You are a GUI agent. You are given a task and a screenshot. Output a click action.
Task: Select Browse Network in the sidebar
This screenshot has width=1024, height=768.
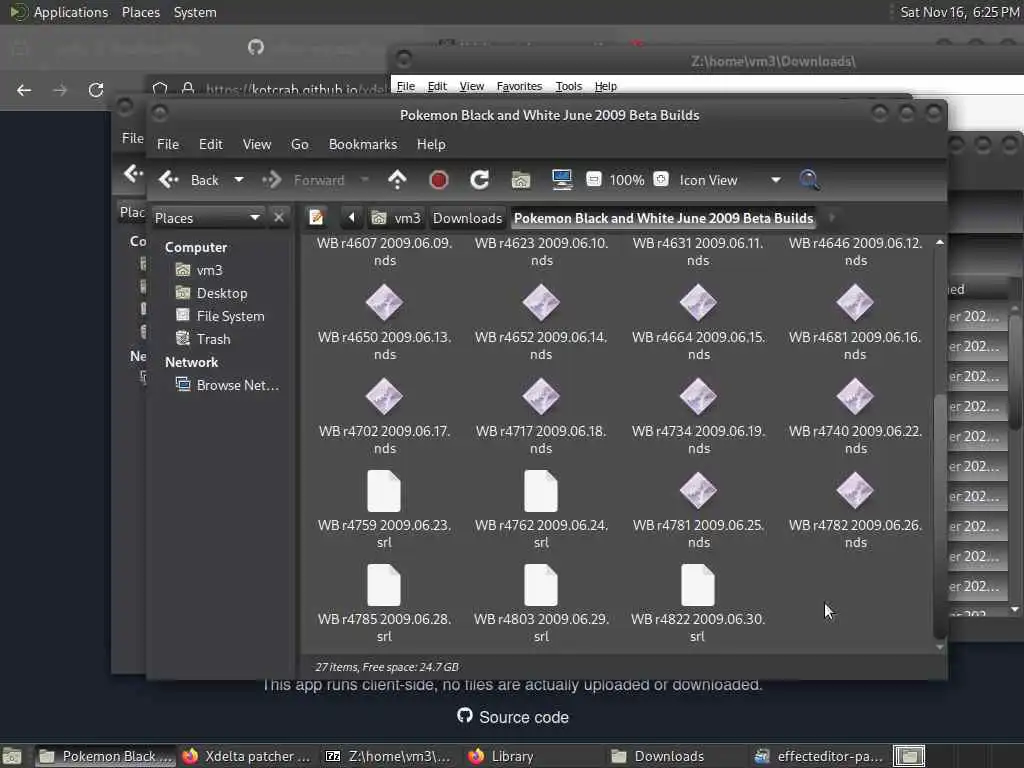[227, 385]
